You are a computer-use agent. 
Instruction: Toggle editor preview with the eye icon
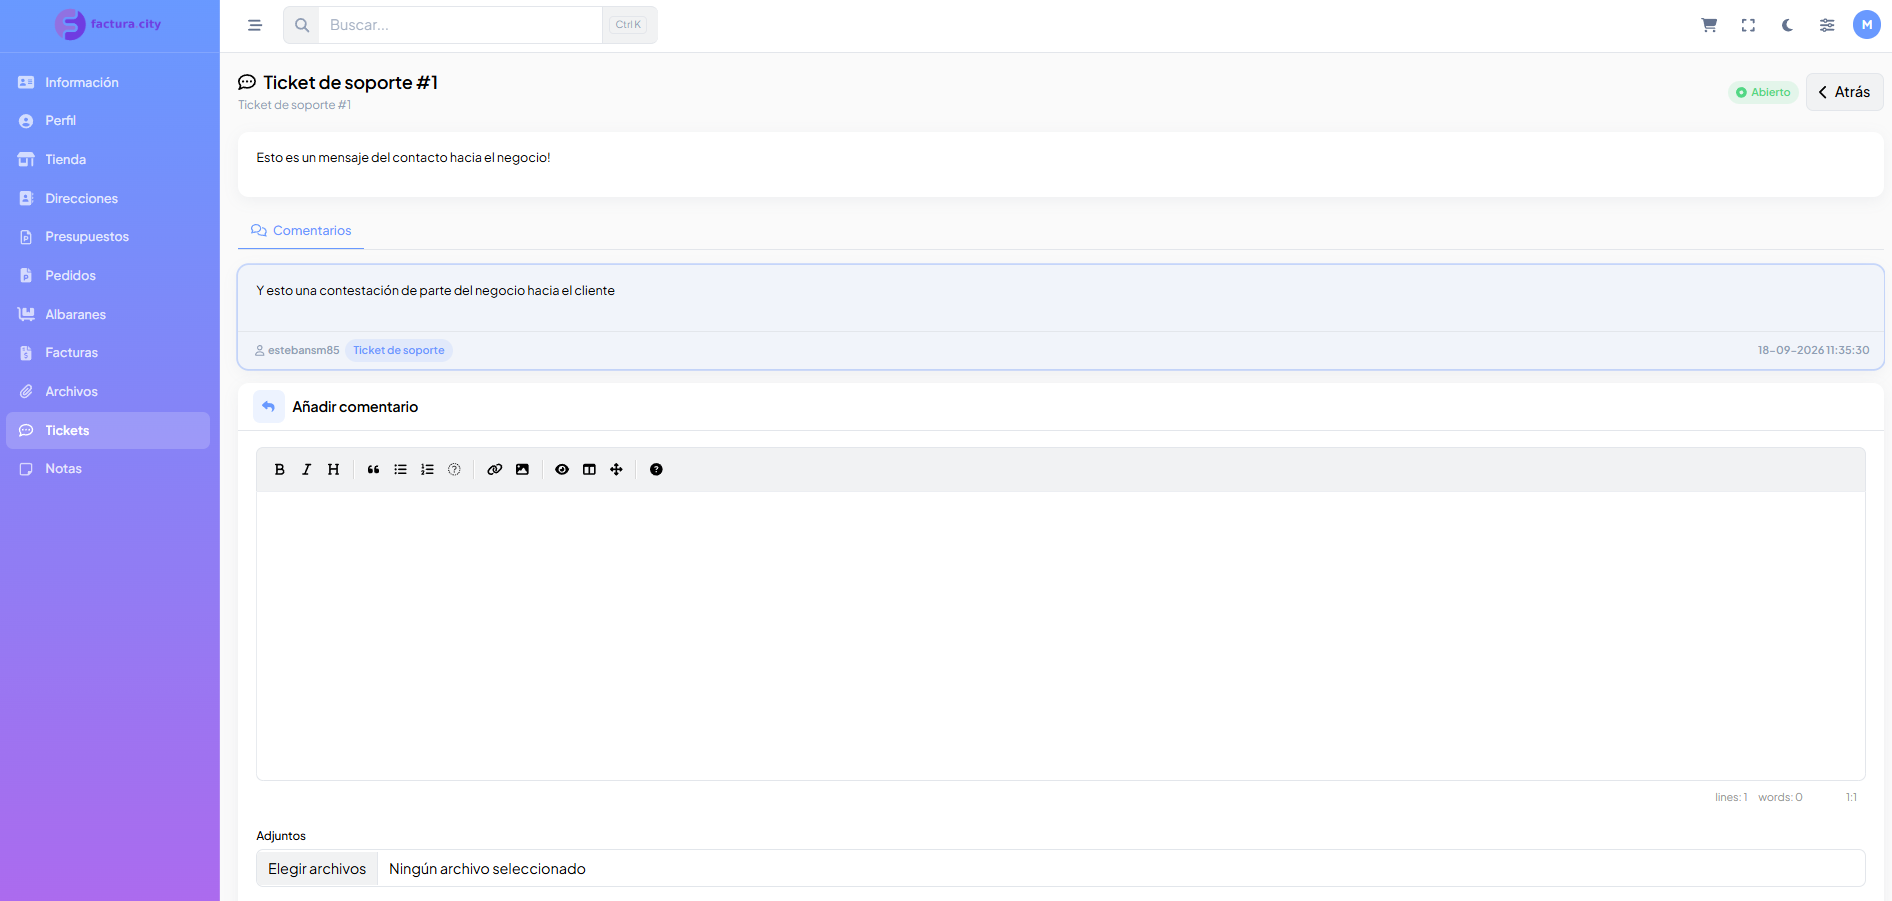[x=562, y=469]
